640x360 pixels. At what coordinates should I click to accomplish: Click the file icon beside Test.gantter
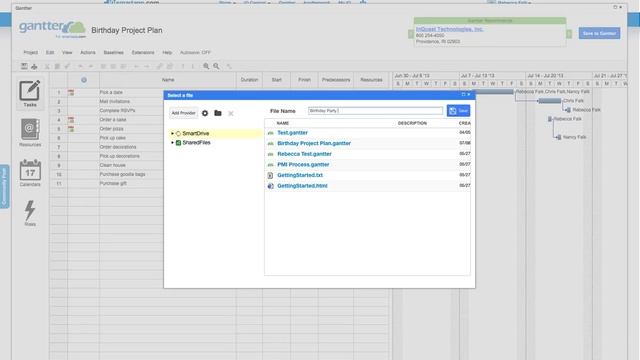tap(270, 133)
